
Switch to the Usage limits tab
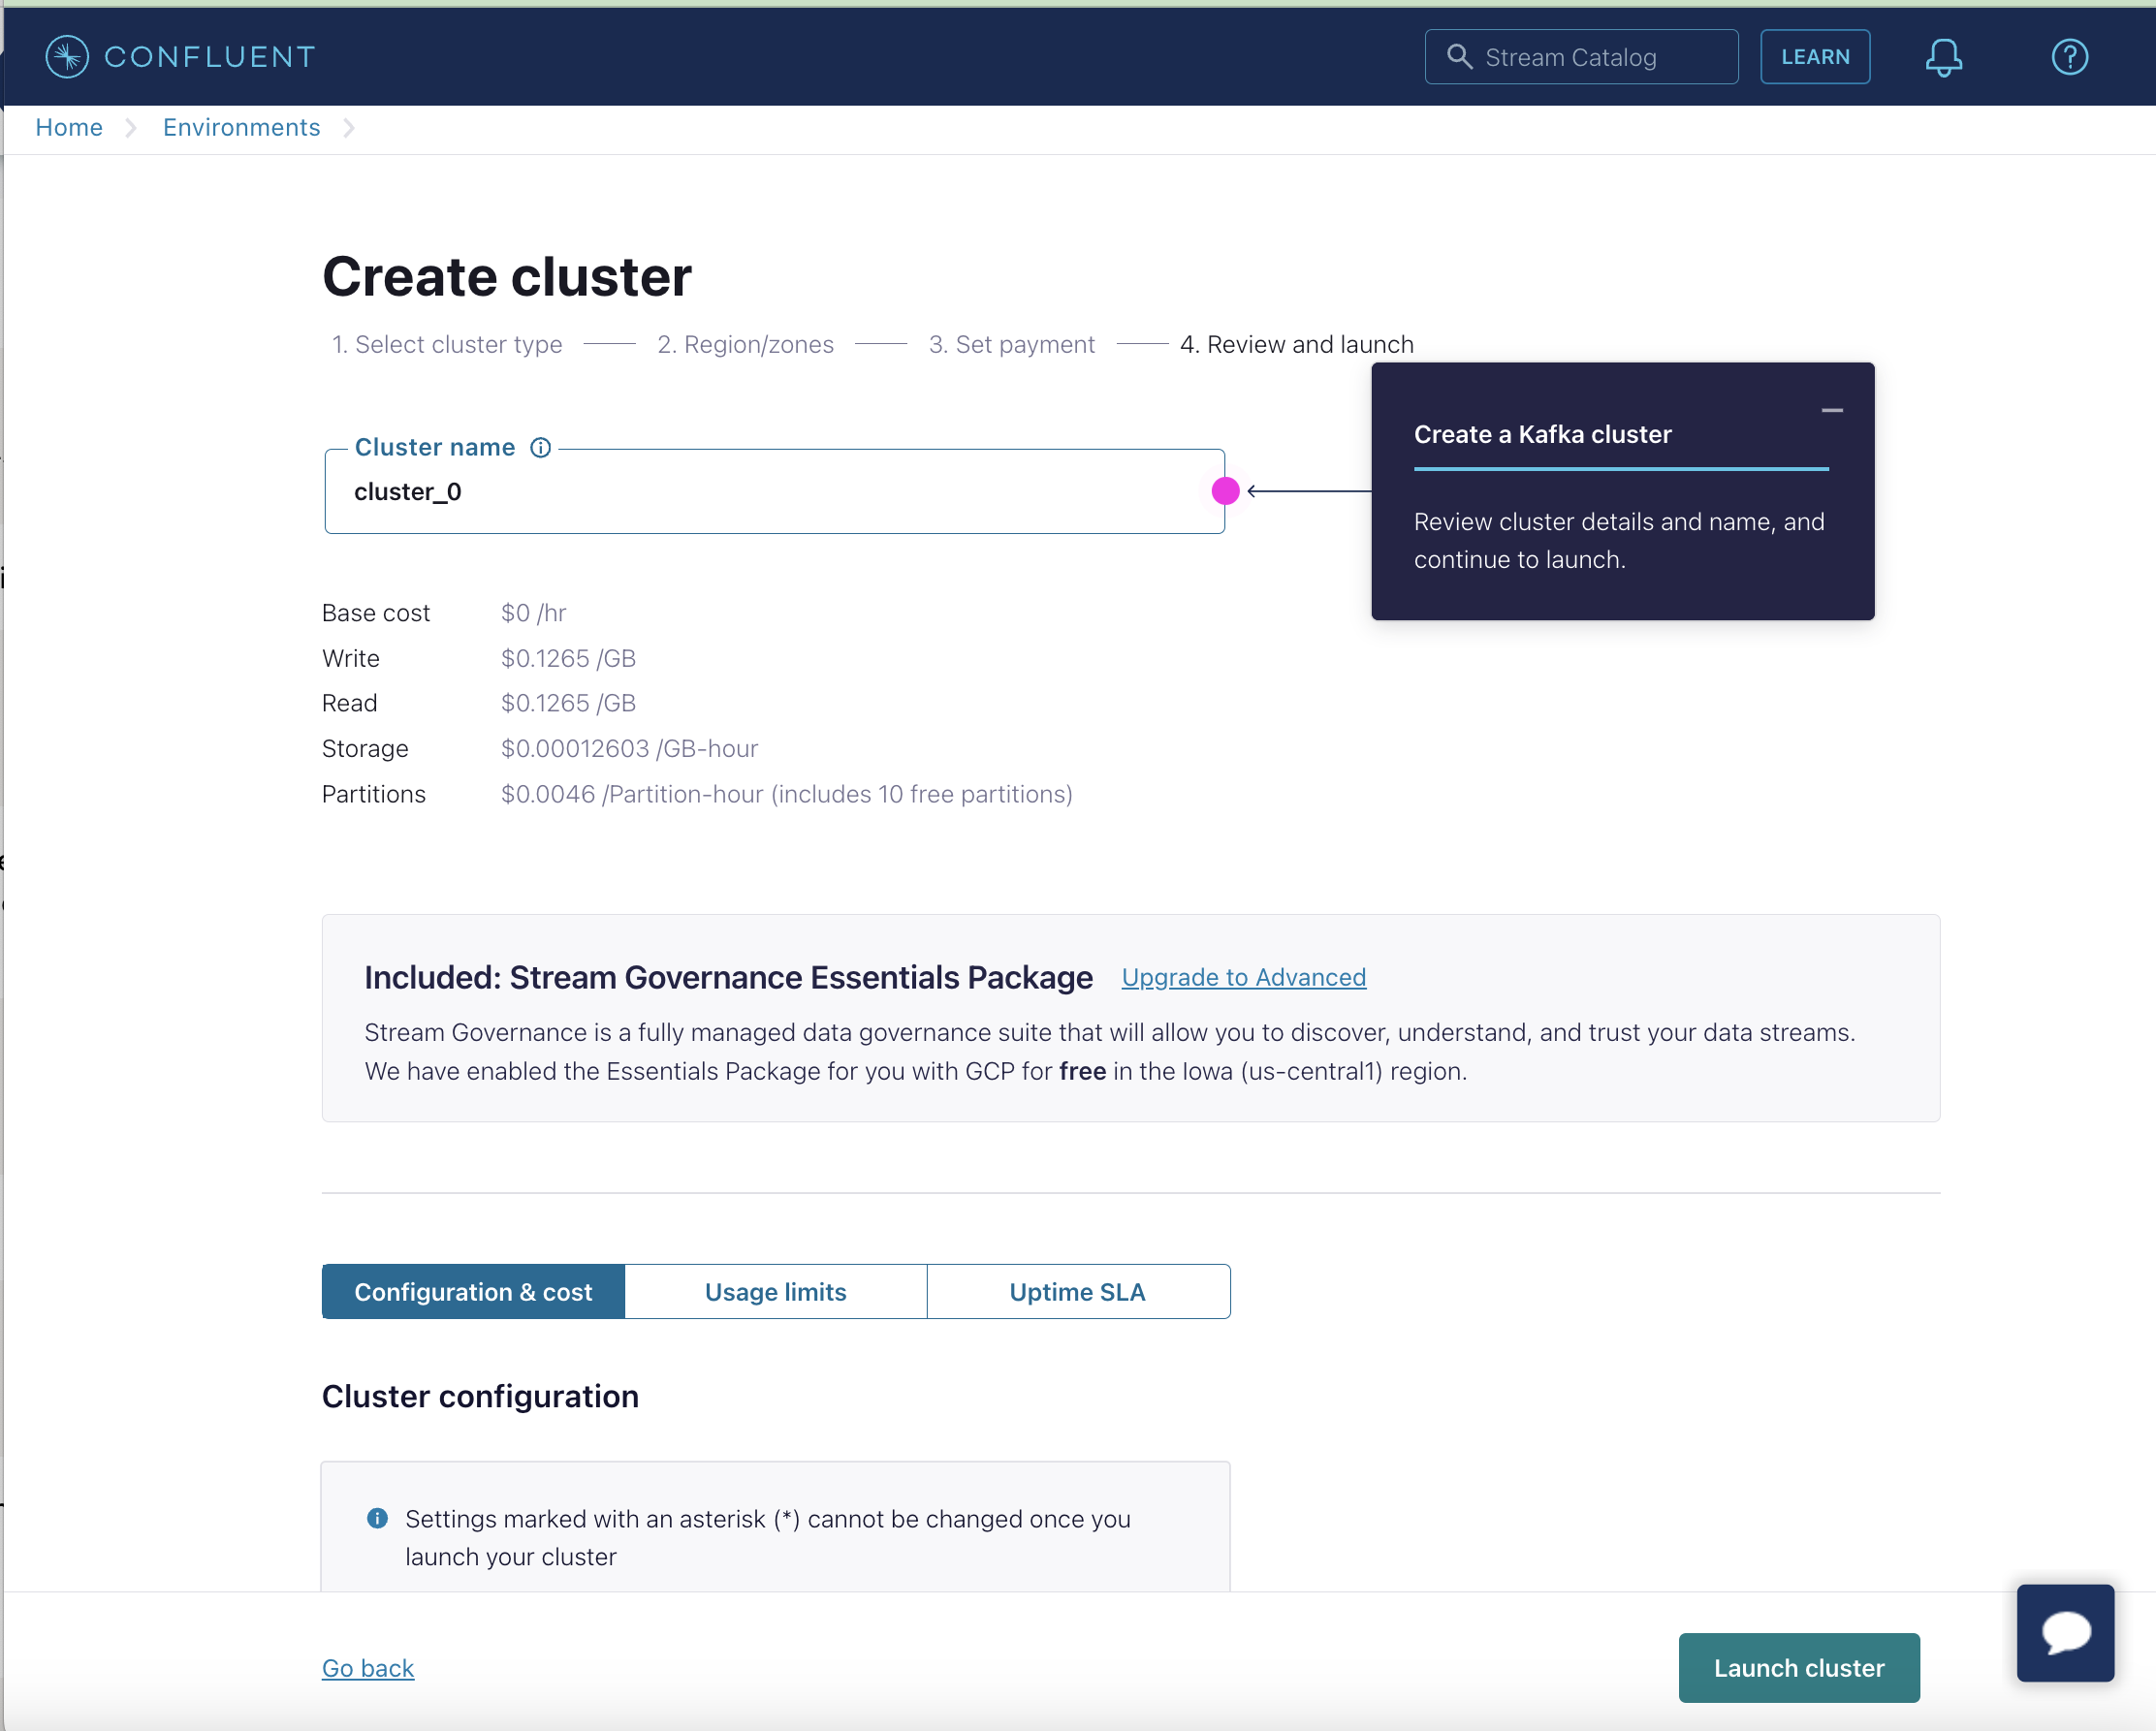click(x=776, y=1291)
